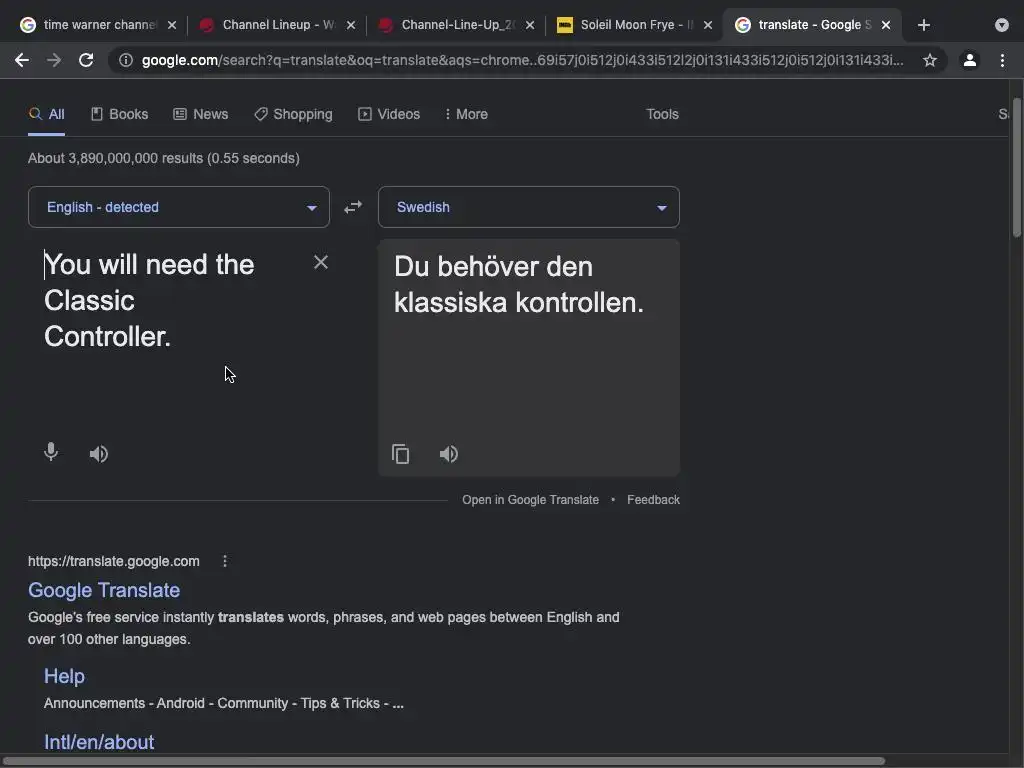This screenshot has width=1024, height=768.
Task: Start voice input with the microphone icon
Action: [x=51, y=452]
